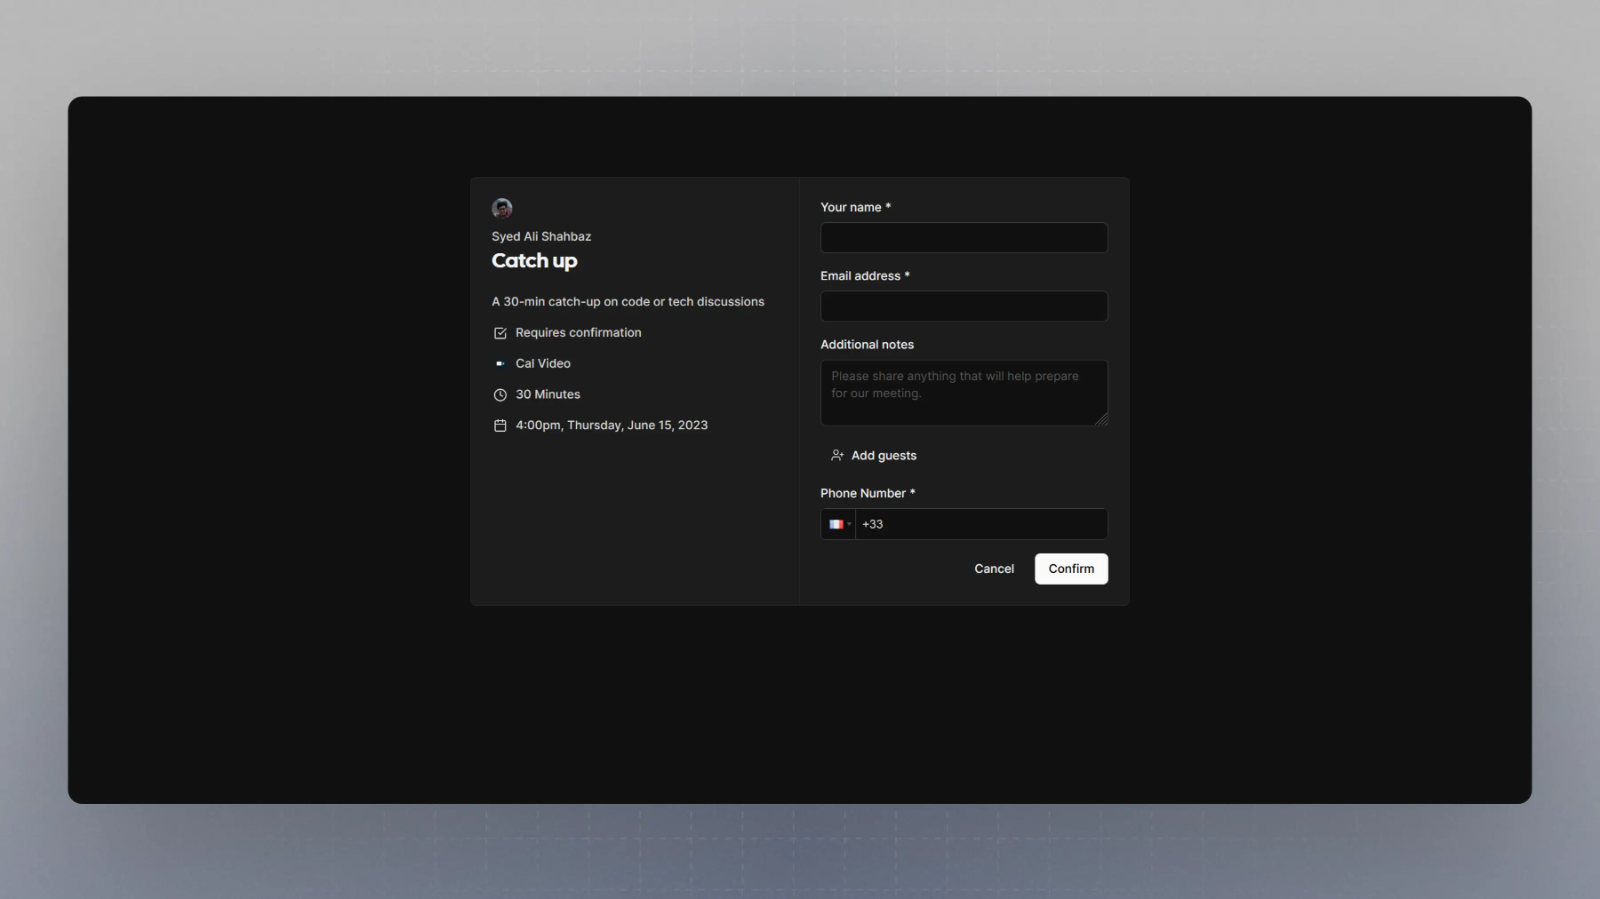This screenshot has height=899, width=1600.
Task: Click the Catch up event title
Action: click(534, 261)
